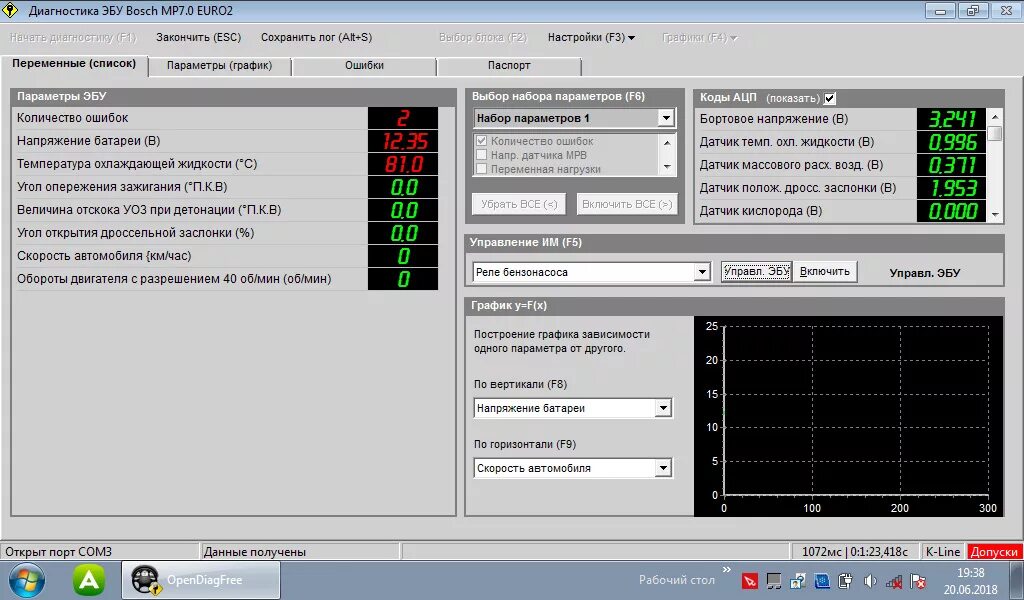Click 'Напряжение батареи (В)' value 12.35

pyautogui.click(x=403, y=141)
